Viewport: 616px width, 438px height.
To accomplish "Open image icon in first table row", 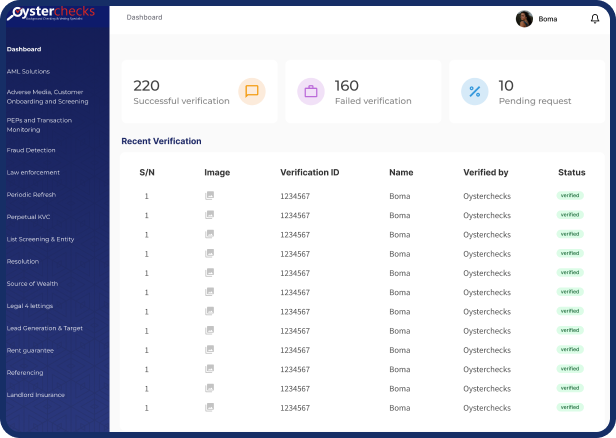I will (209, 196).
